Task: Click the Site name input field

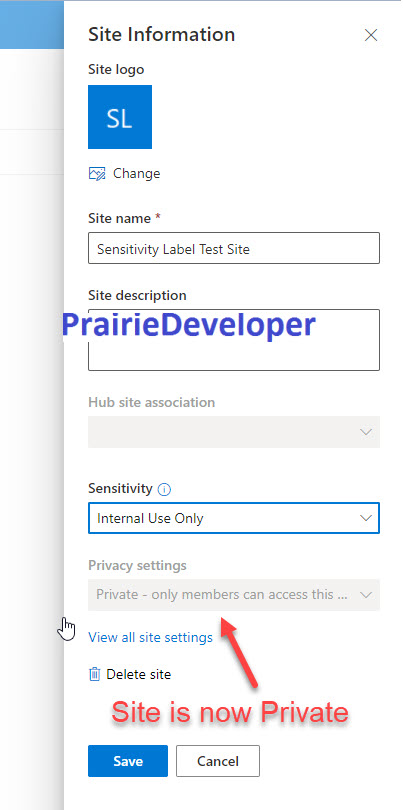Action: pos(234,248)
